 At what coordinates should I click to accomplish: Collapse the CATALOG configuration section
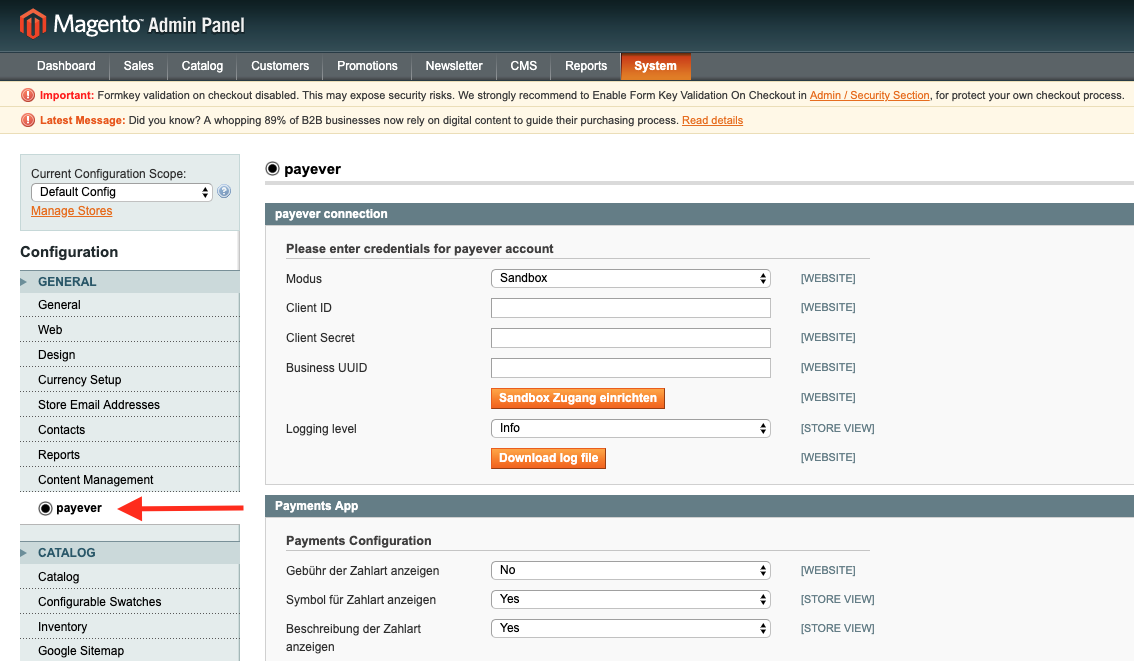(x=130, y=553)
